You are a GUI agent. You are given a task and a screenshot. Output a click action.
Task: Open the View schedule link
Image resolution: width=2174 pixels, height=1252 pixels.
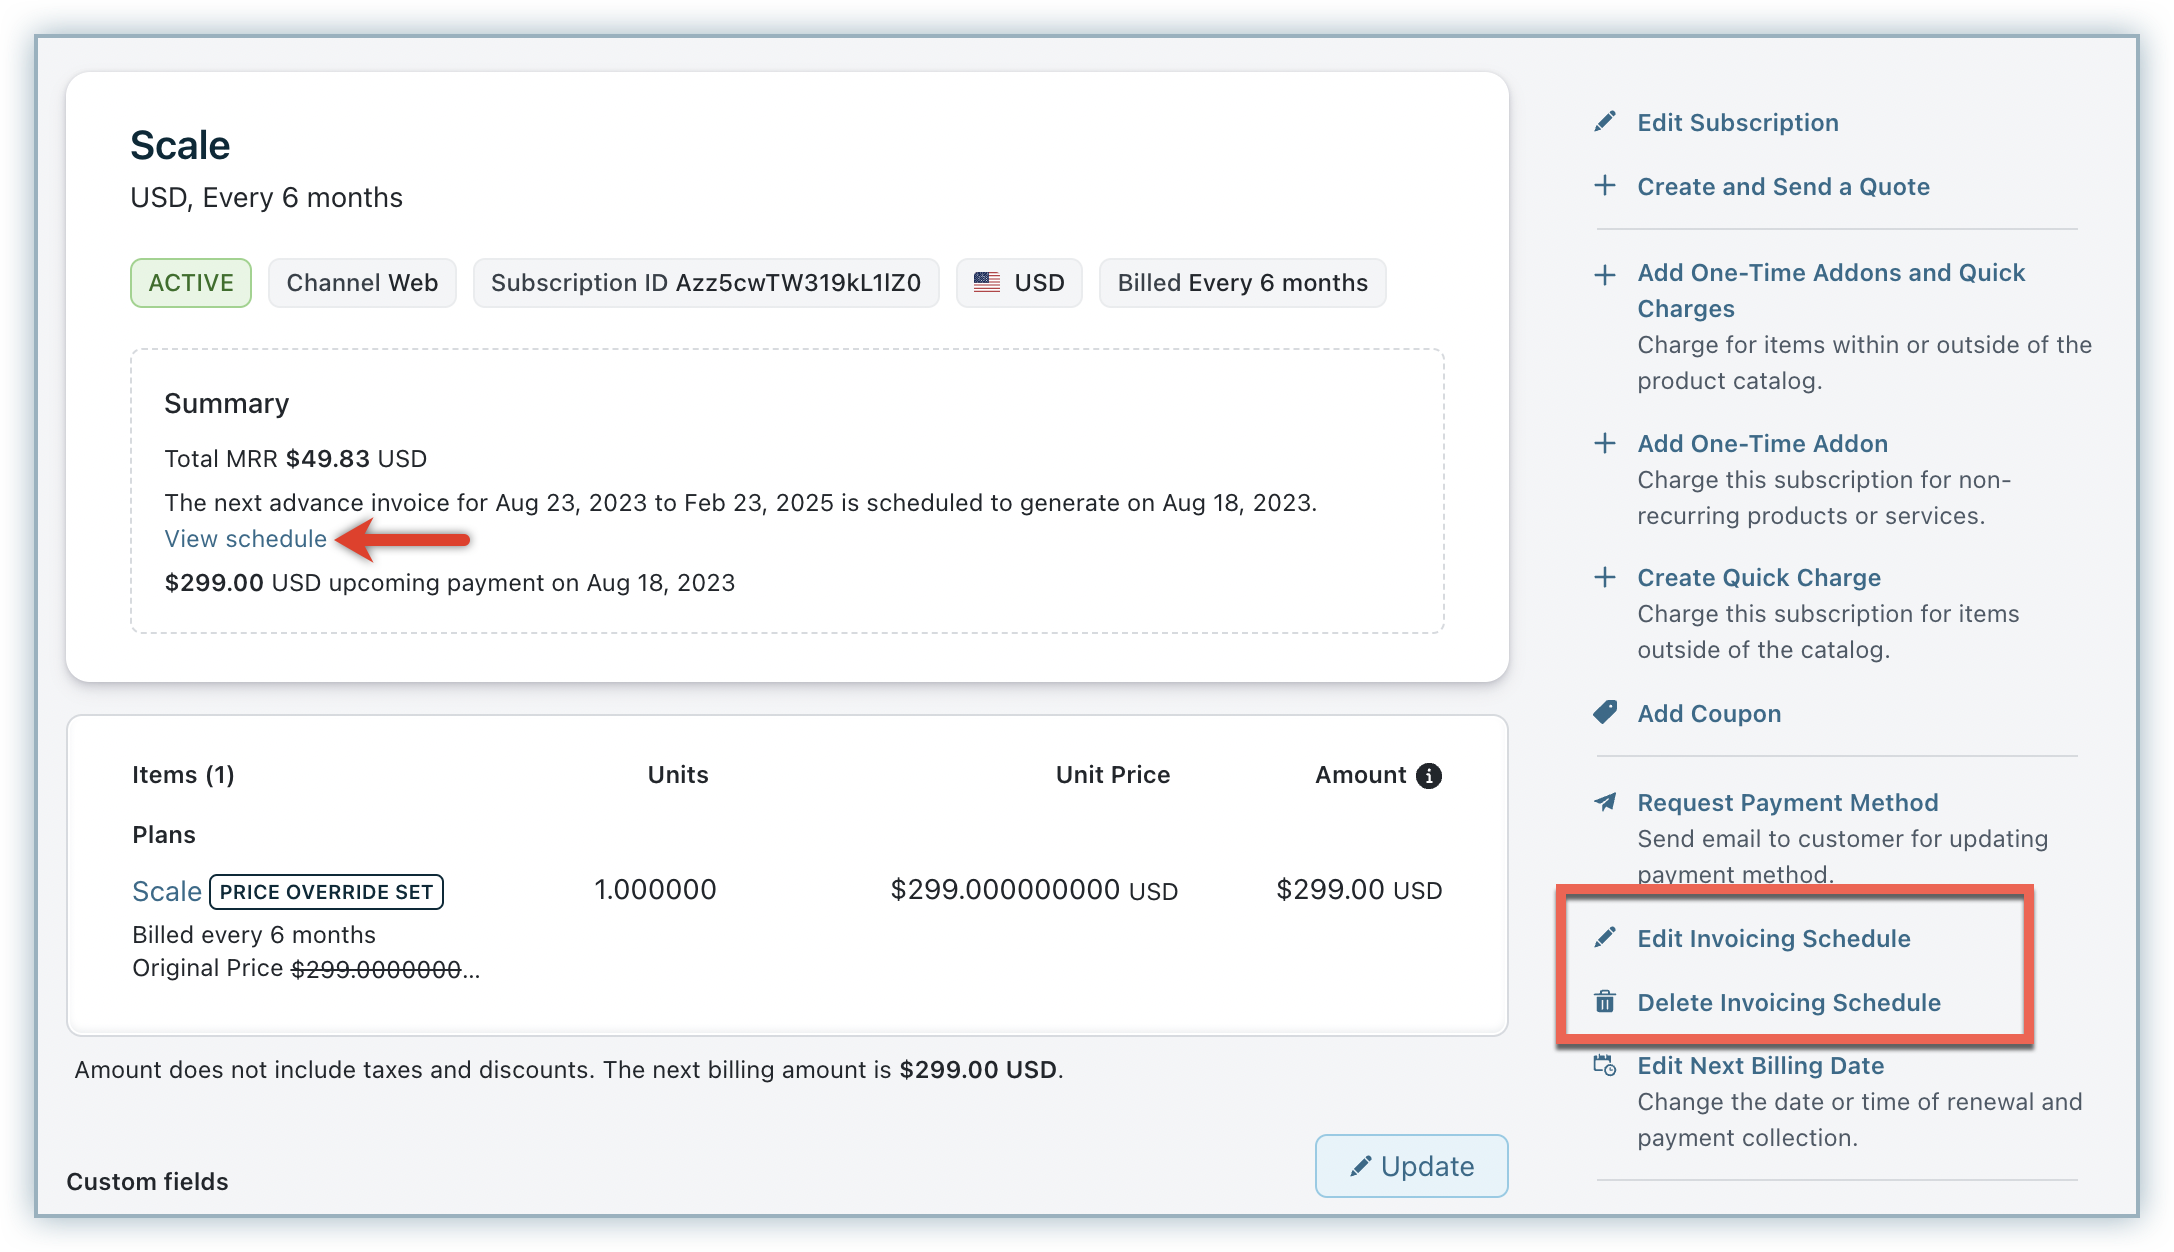[x=245, y=539]
